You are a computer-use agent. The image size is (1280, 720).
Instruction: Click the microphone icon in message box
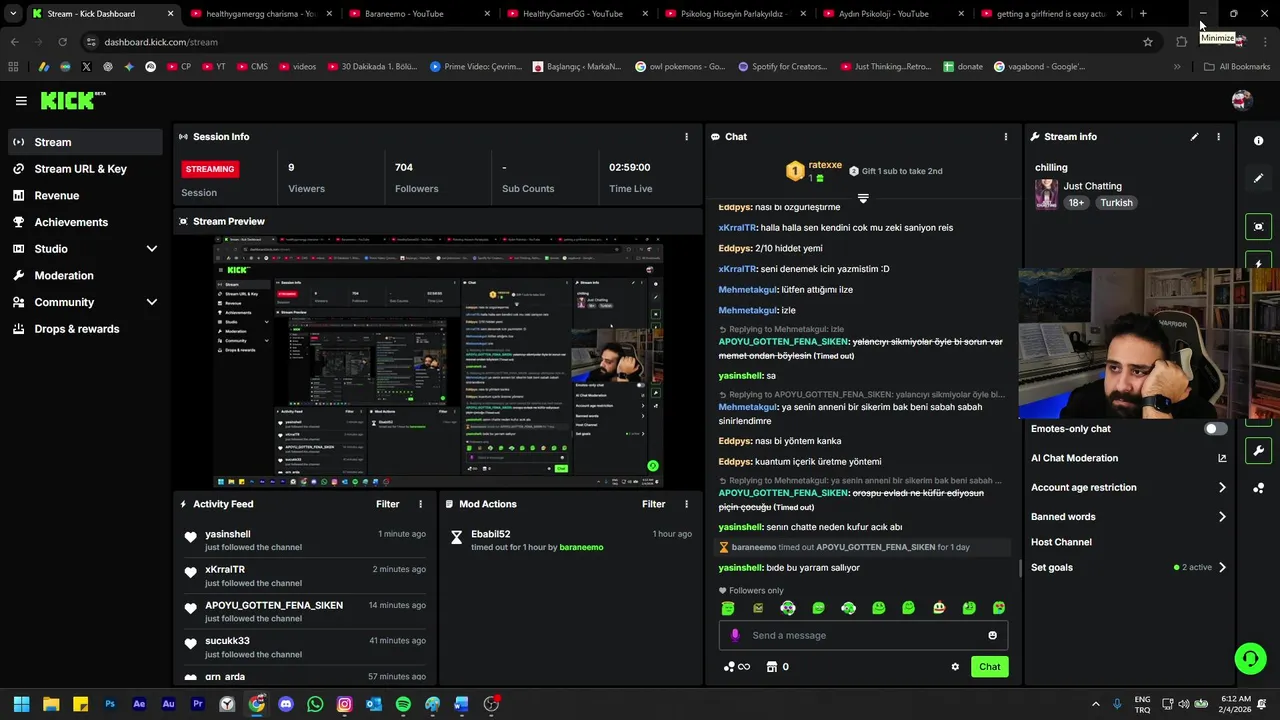pyautogui.click(x=735, y=635)
